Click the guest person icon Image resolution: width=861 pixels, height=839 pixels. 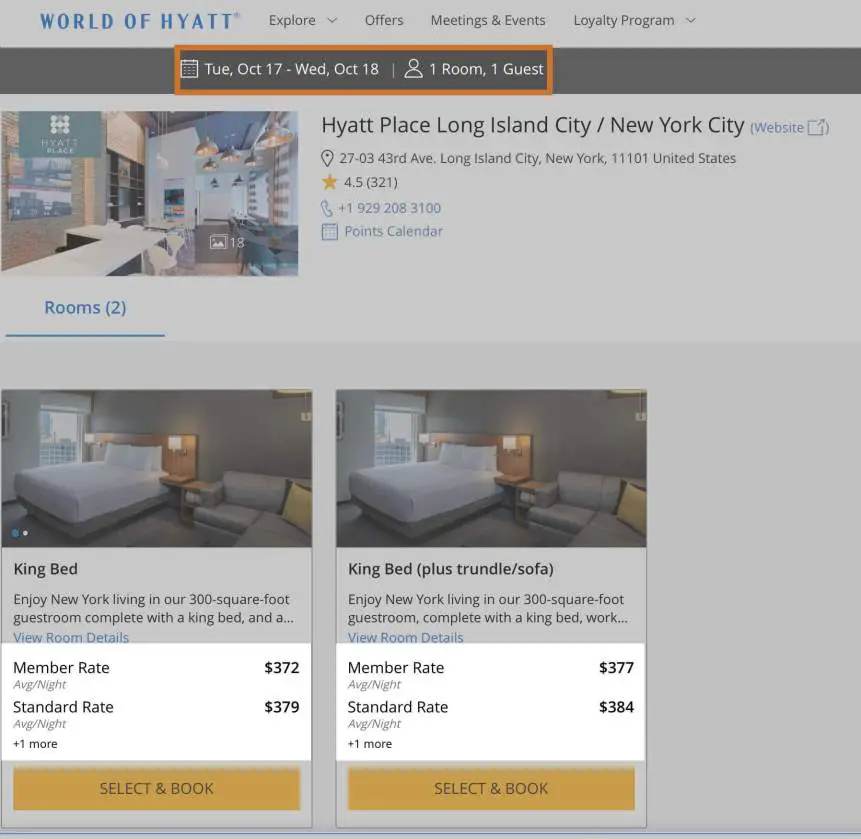click(413, 69)
